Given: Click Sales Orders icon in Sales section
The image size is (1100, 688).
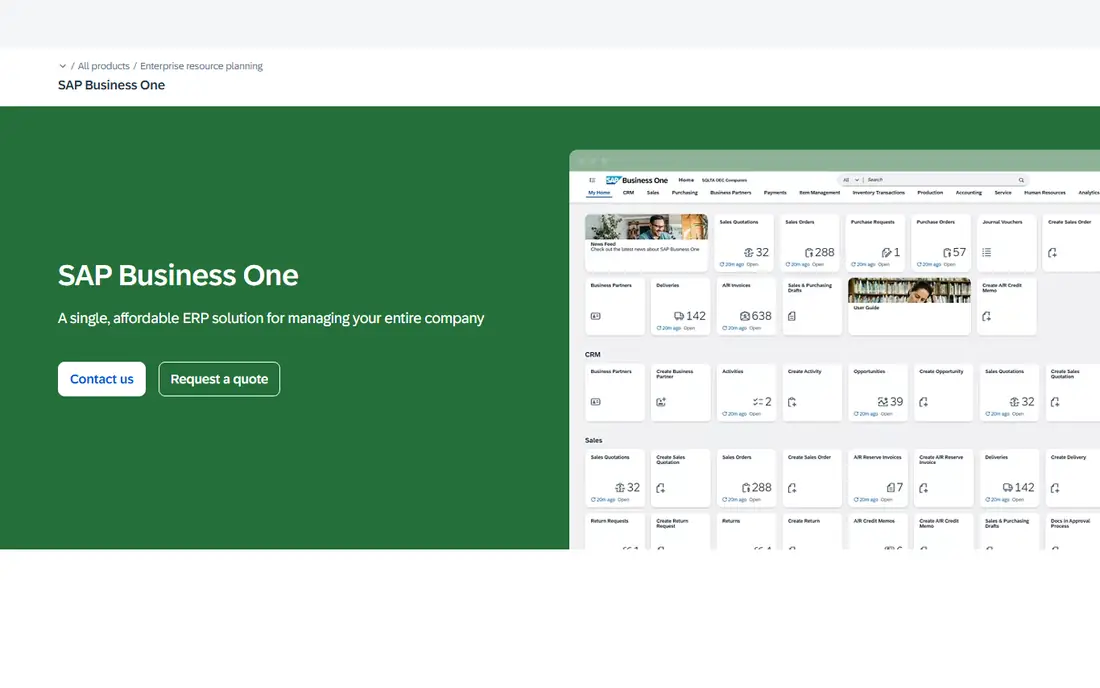Looking at the screenshot, I should point(746,487).
